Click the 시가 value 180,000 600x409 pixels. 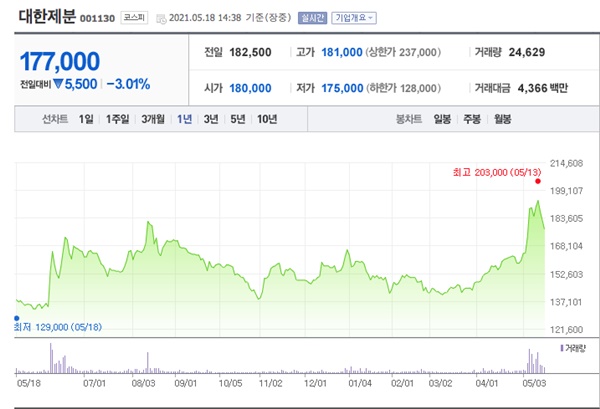pos(250,88)
